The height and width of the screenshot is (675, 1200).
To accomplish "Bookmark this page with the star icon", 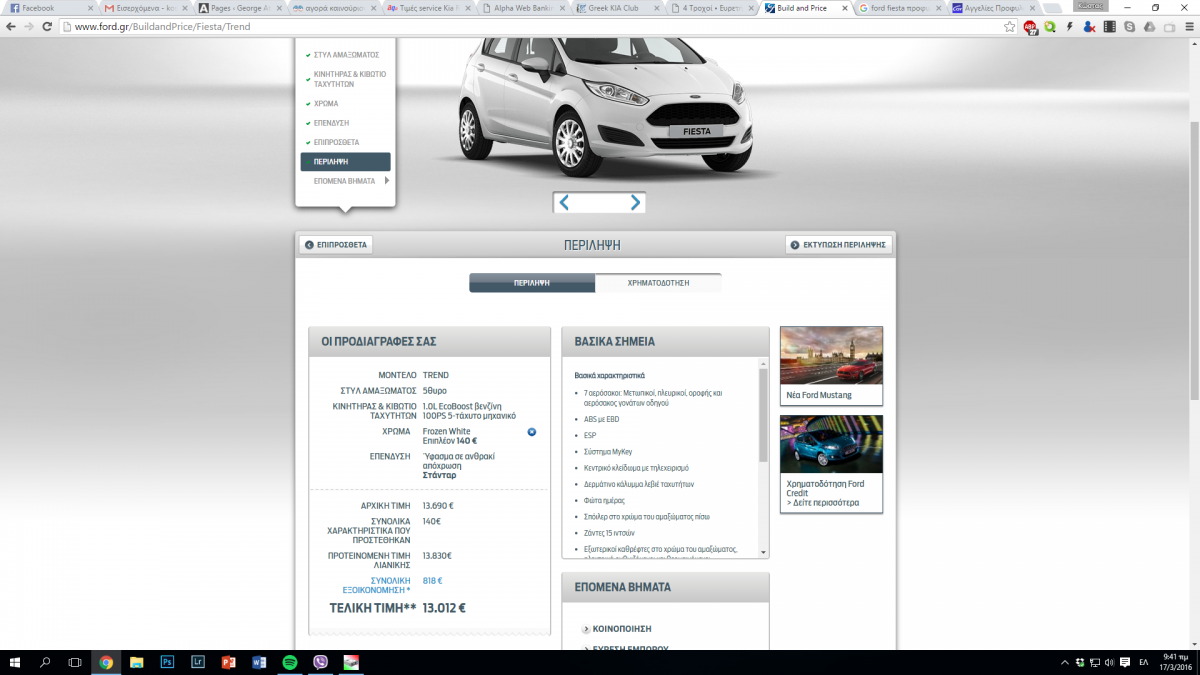I will [1010, 26].
